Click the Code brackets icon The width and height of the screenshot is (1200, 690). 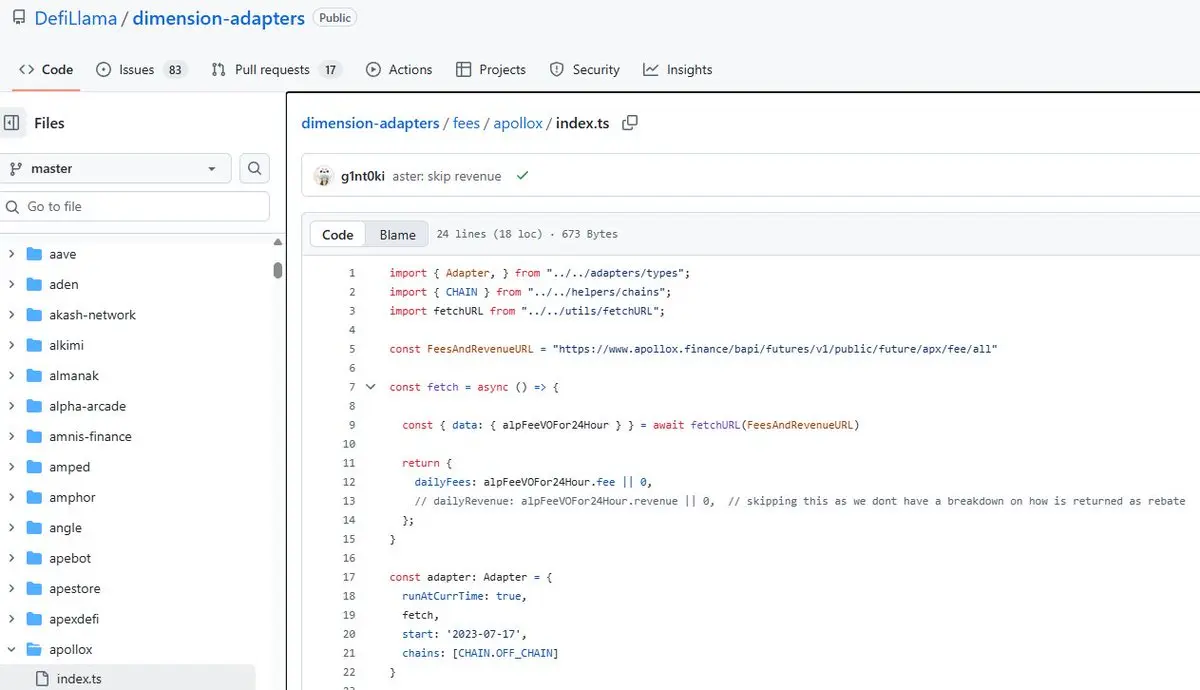[x=26, y=69]
